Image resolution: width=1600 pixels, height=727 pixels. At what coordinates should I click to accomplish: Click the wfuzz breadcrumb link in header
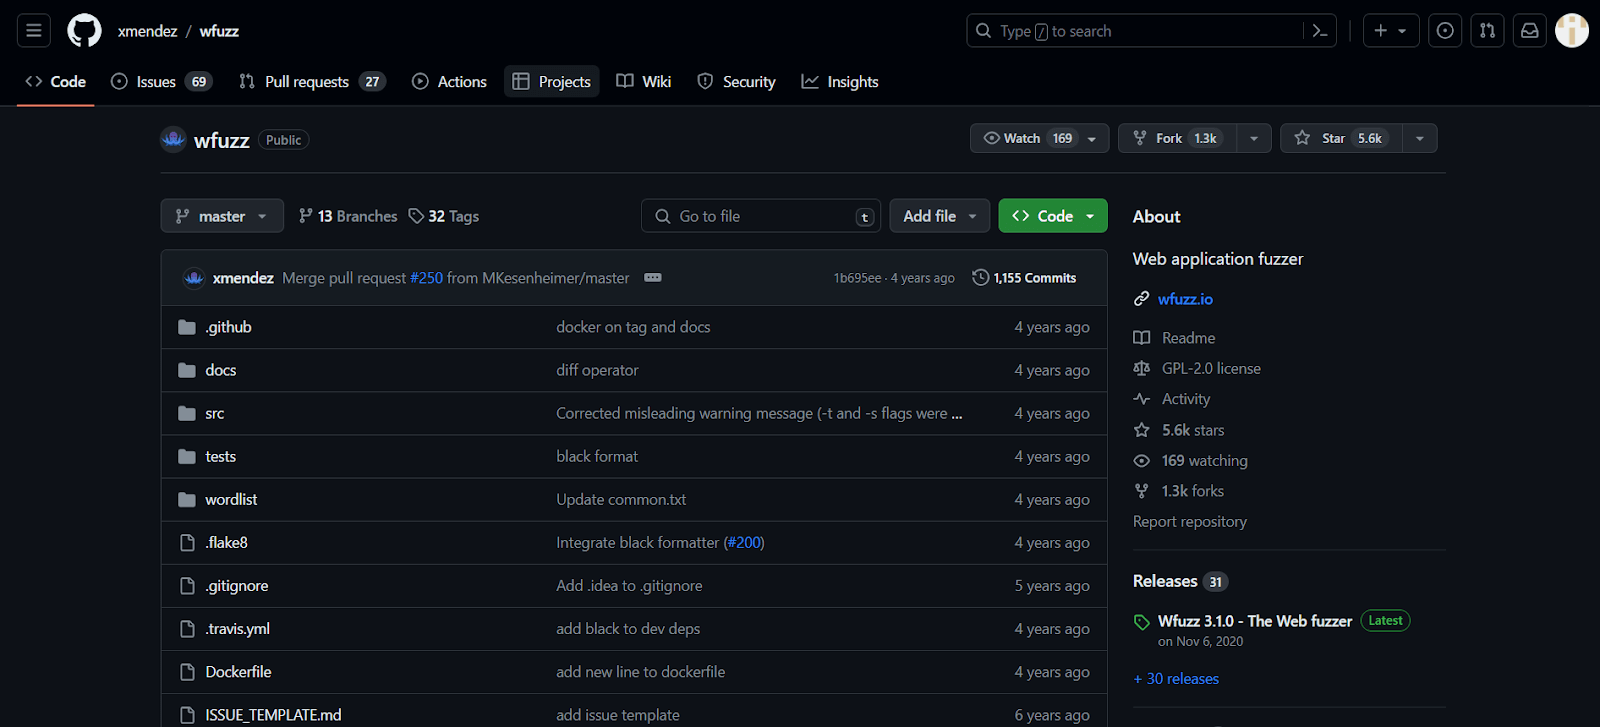tap(219, 31)
